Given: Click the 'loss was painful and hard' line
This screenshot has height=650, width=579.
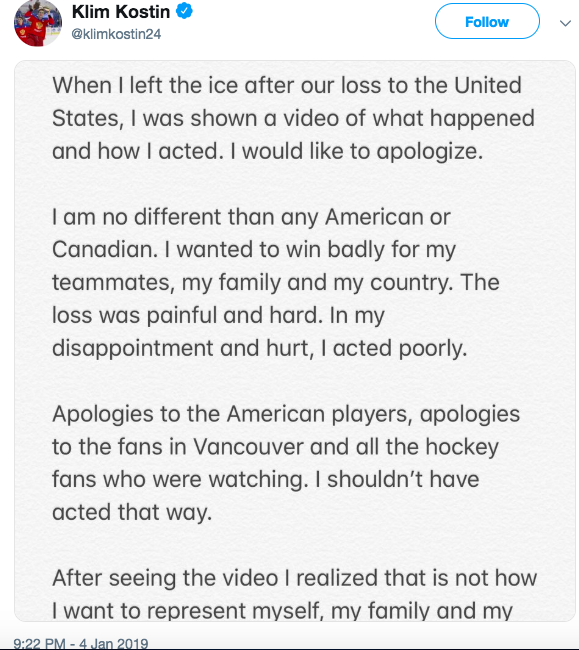Looking at the screenshot, I should pyautogui.click(x=218, y=315).
